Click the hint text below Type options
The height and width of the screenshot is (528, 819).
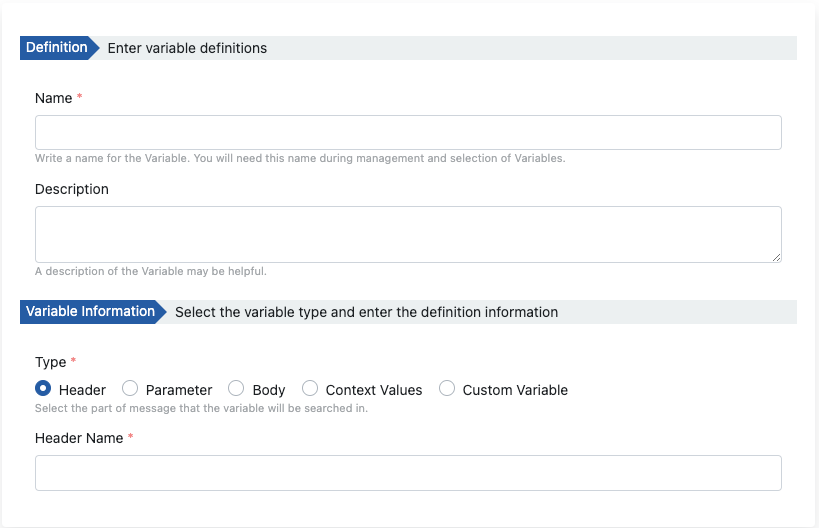(x=201, y=408)
